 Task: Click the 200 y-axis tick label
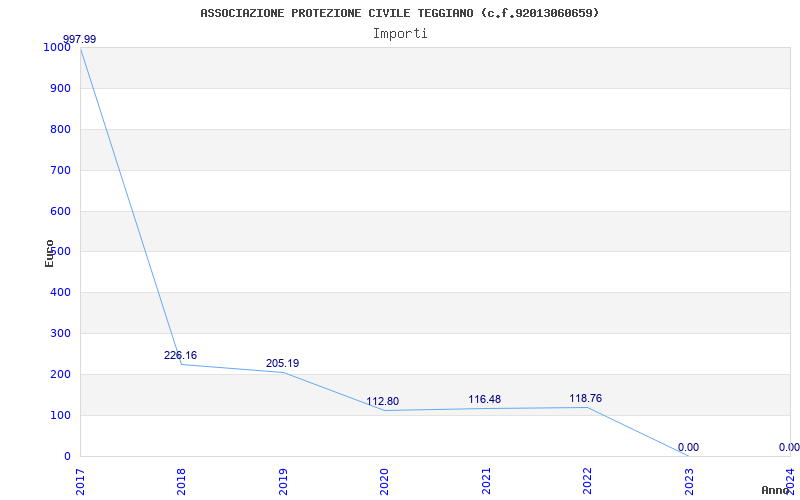click(x=60, y=374)
